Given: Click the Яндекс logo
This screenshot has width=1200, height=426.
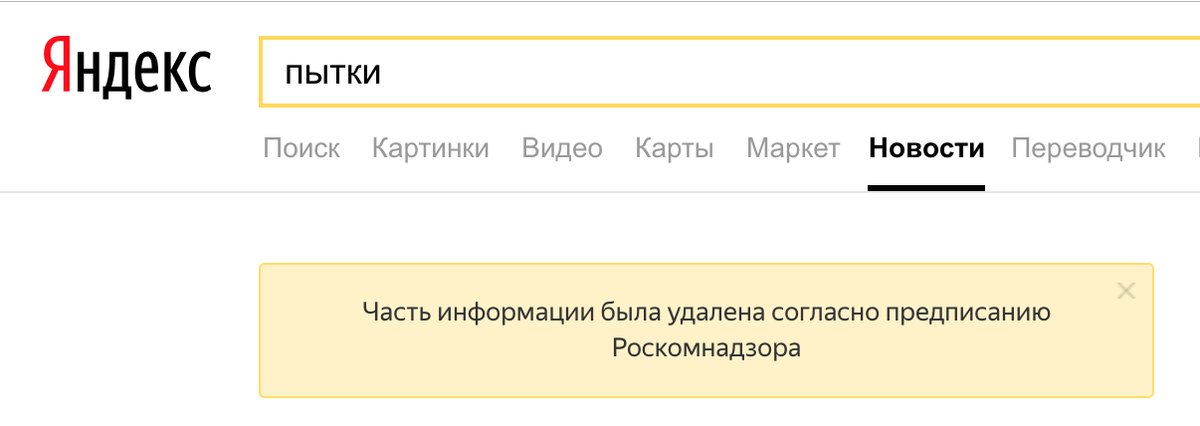Looking at the screenshot, I should [126, 72].
